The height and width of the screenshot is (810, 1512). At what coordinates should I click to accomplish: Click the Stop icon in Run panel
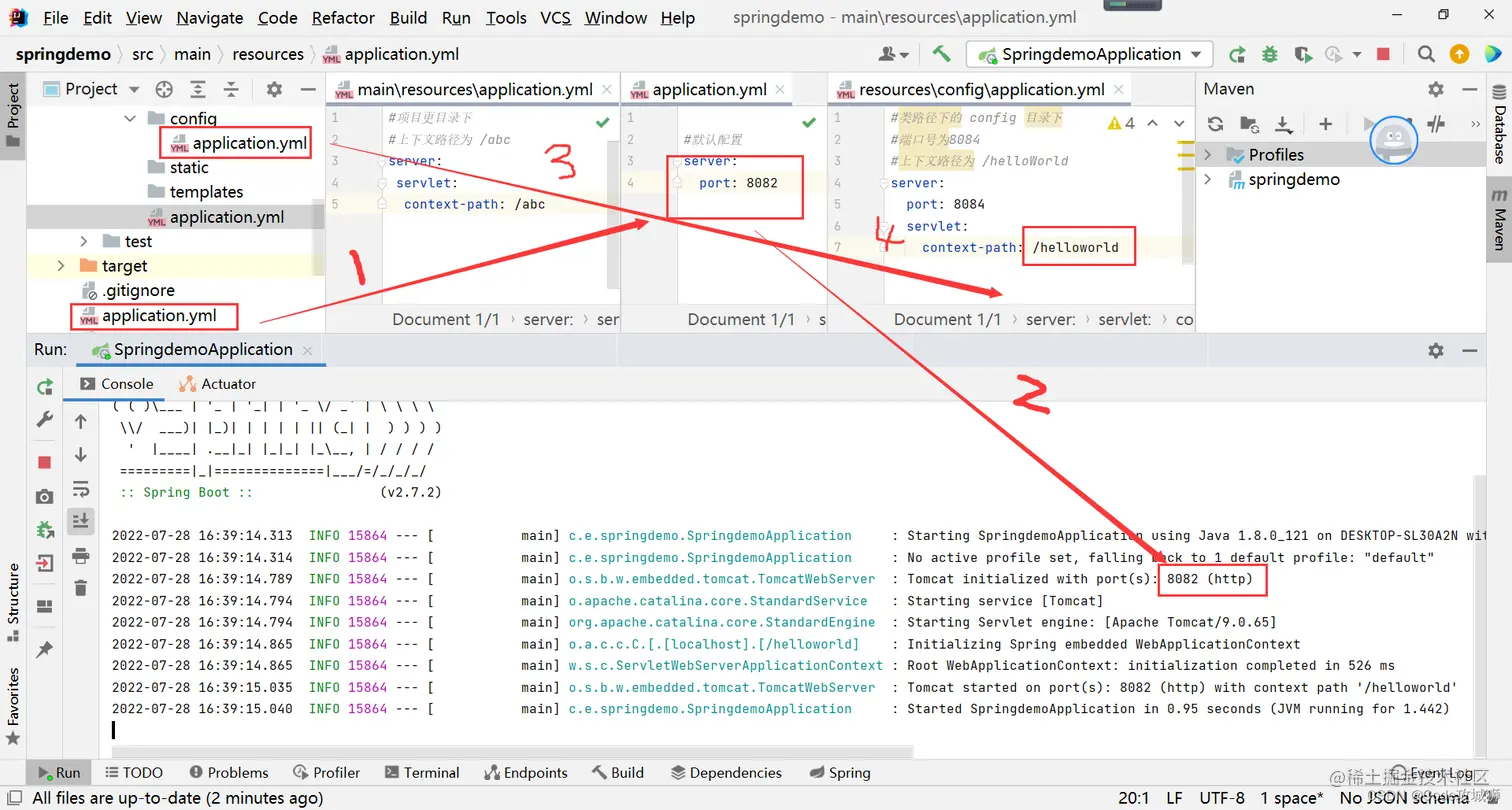click(44, 462)
